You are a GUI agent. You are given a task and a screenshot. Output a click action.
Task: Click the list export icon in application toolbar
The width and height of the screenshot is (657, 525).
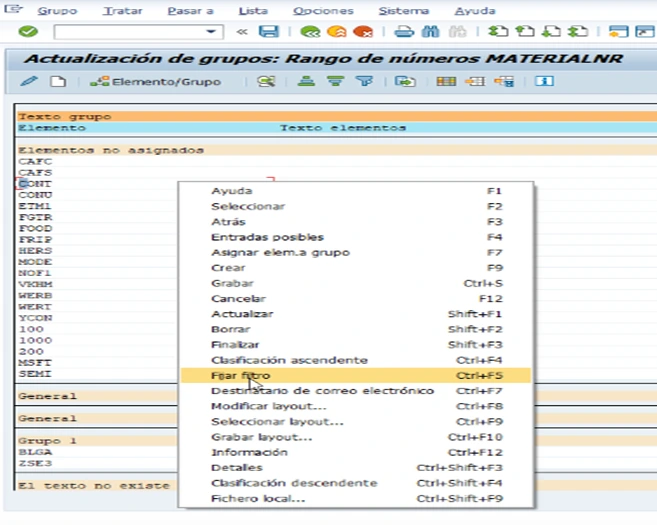tap(405, 81)
